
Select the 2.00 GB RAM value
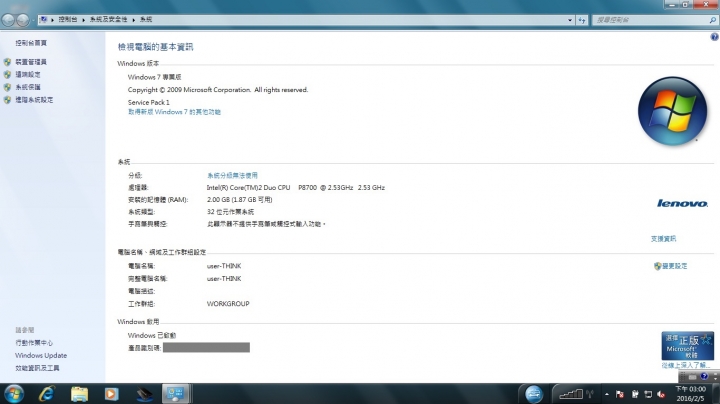(240, 200)
